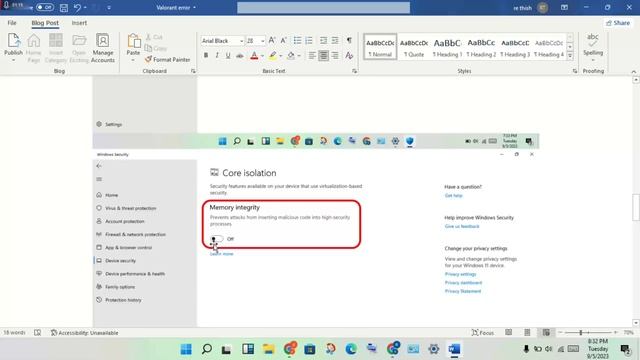Open Manage Accounts
This screenshot has width=640, height=360.
102,48
